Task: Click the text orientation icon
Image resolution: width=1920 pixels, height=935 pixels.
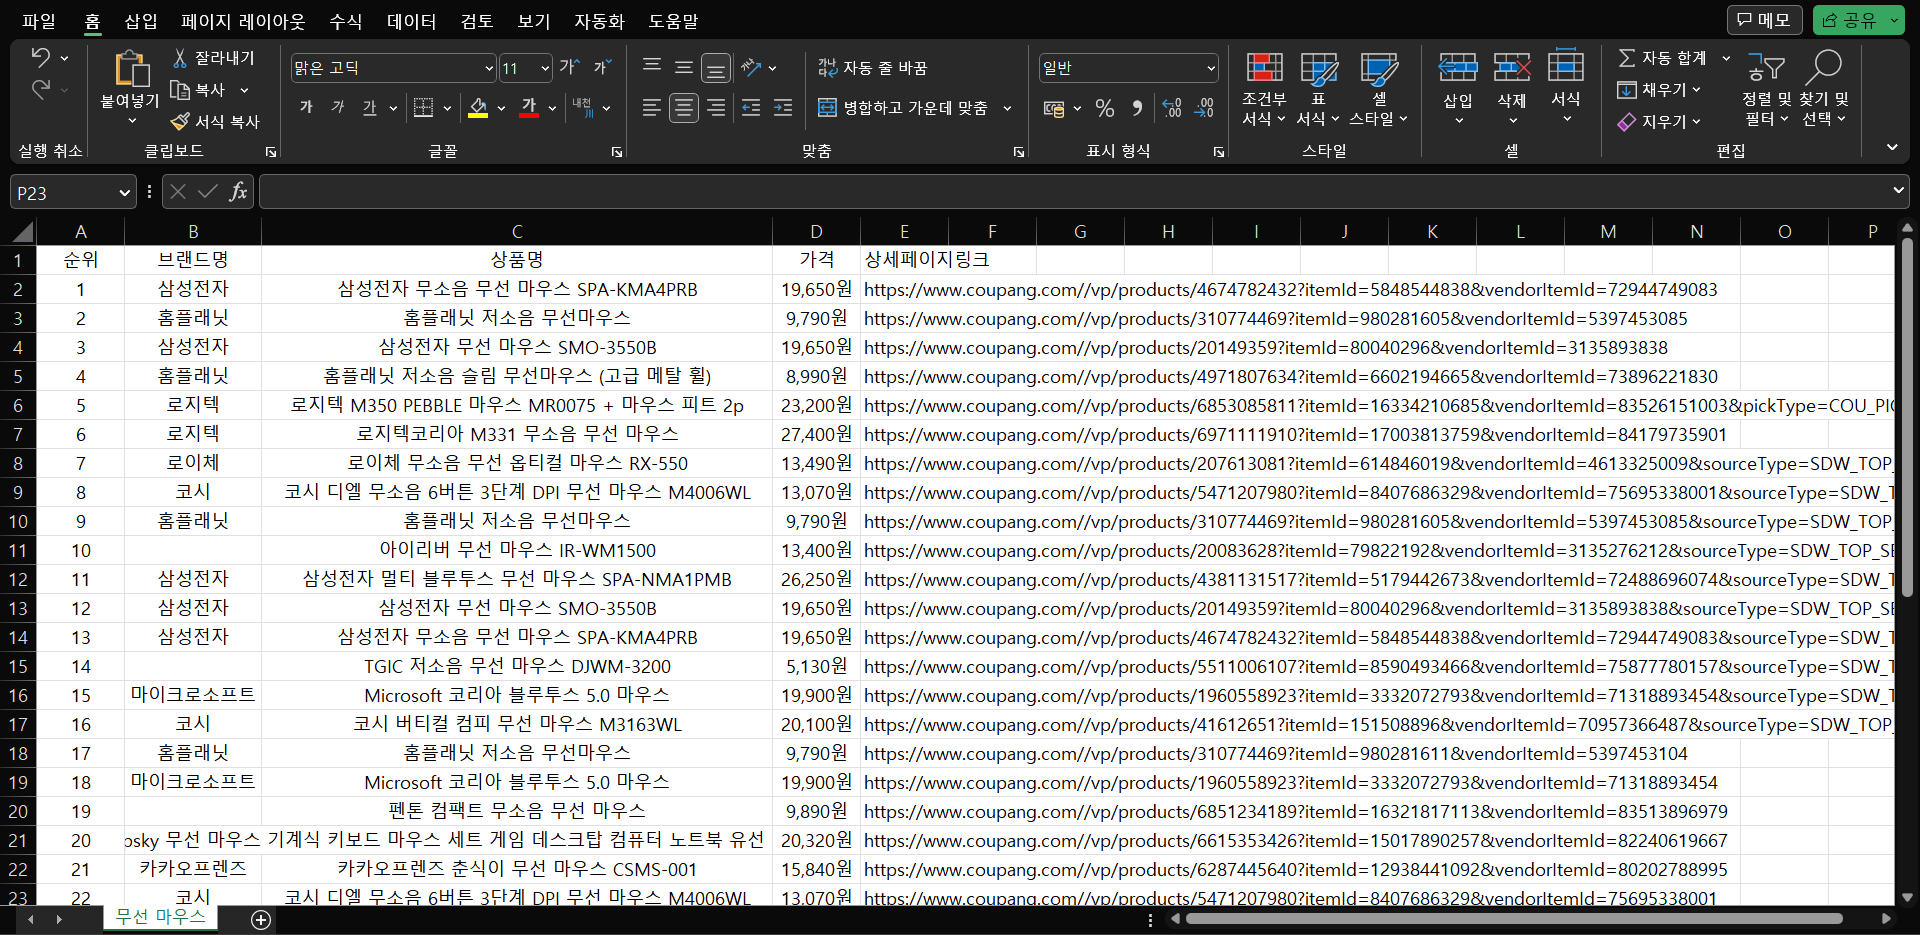Action: tap(751, 67)
